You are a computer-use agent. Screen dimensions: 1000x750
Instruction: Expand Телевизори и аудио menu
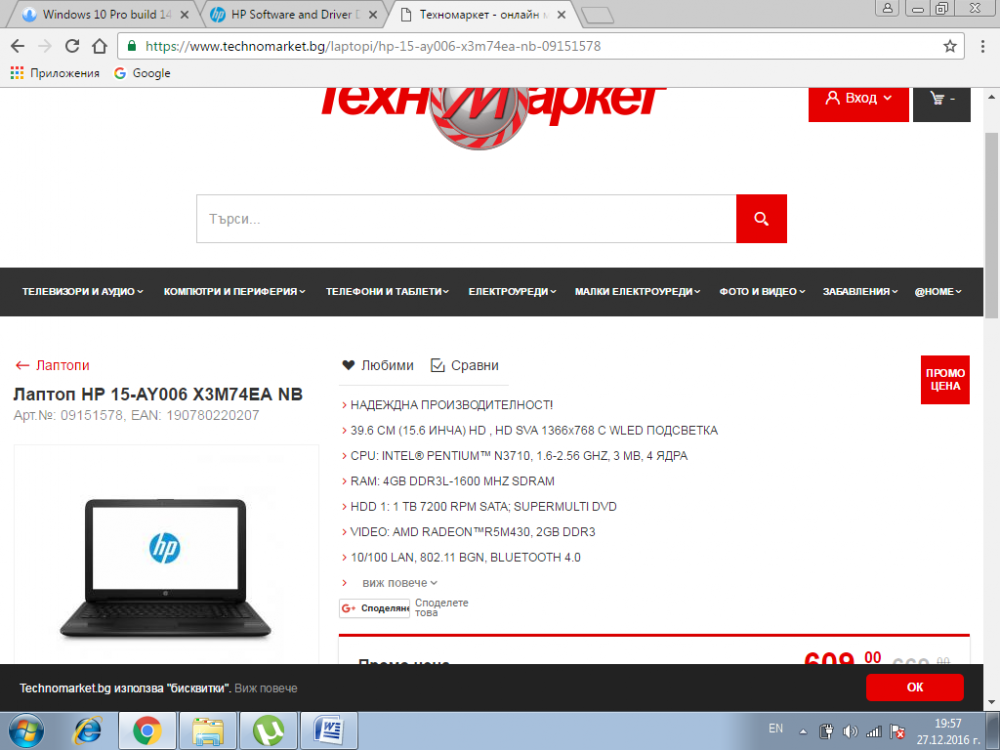(x=82, y=291)
